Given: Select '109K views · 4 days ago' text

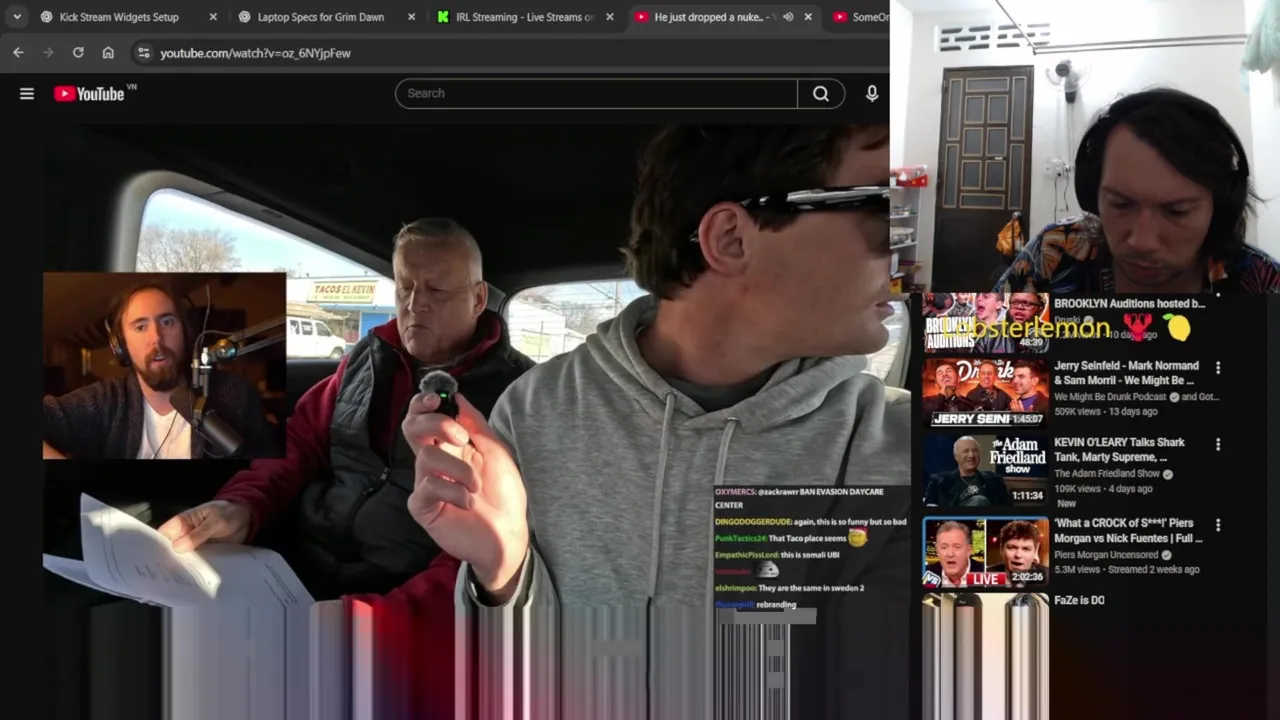Looking at the screenshot, I should (x=1103, y=489).
